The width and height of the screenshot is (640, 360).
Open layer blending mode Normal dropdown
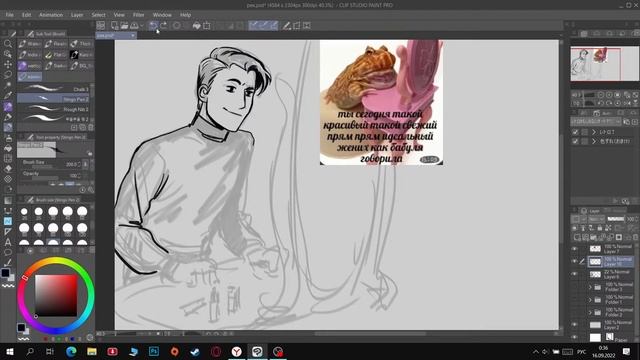click(596, 219)
